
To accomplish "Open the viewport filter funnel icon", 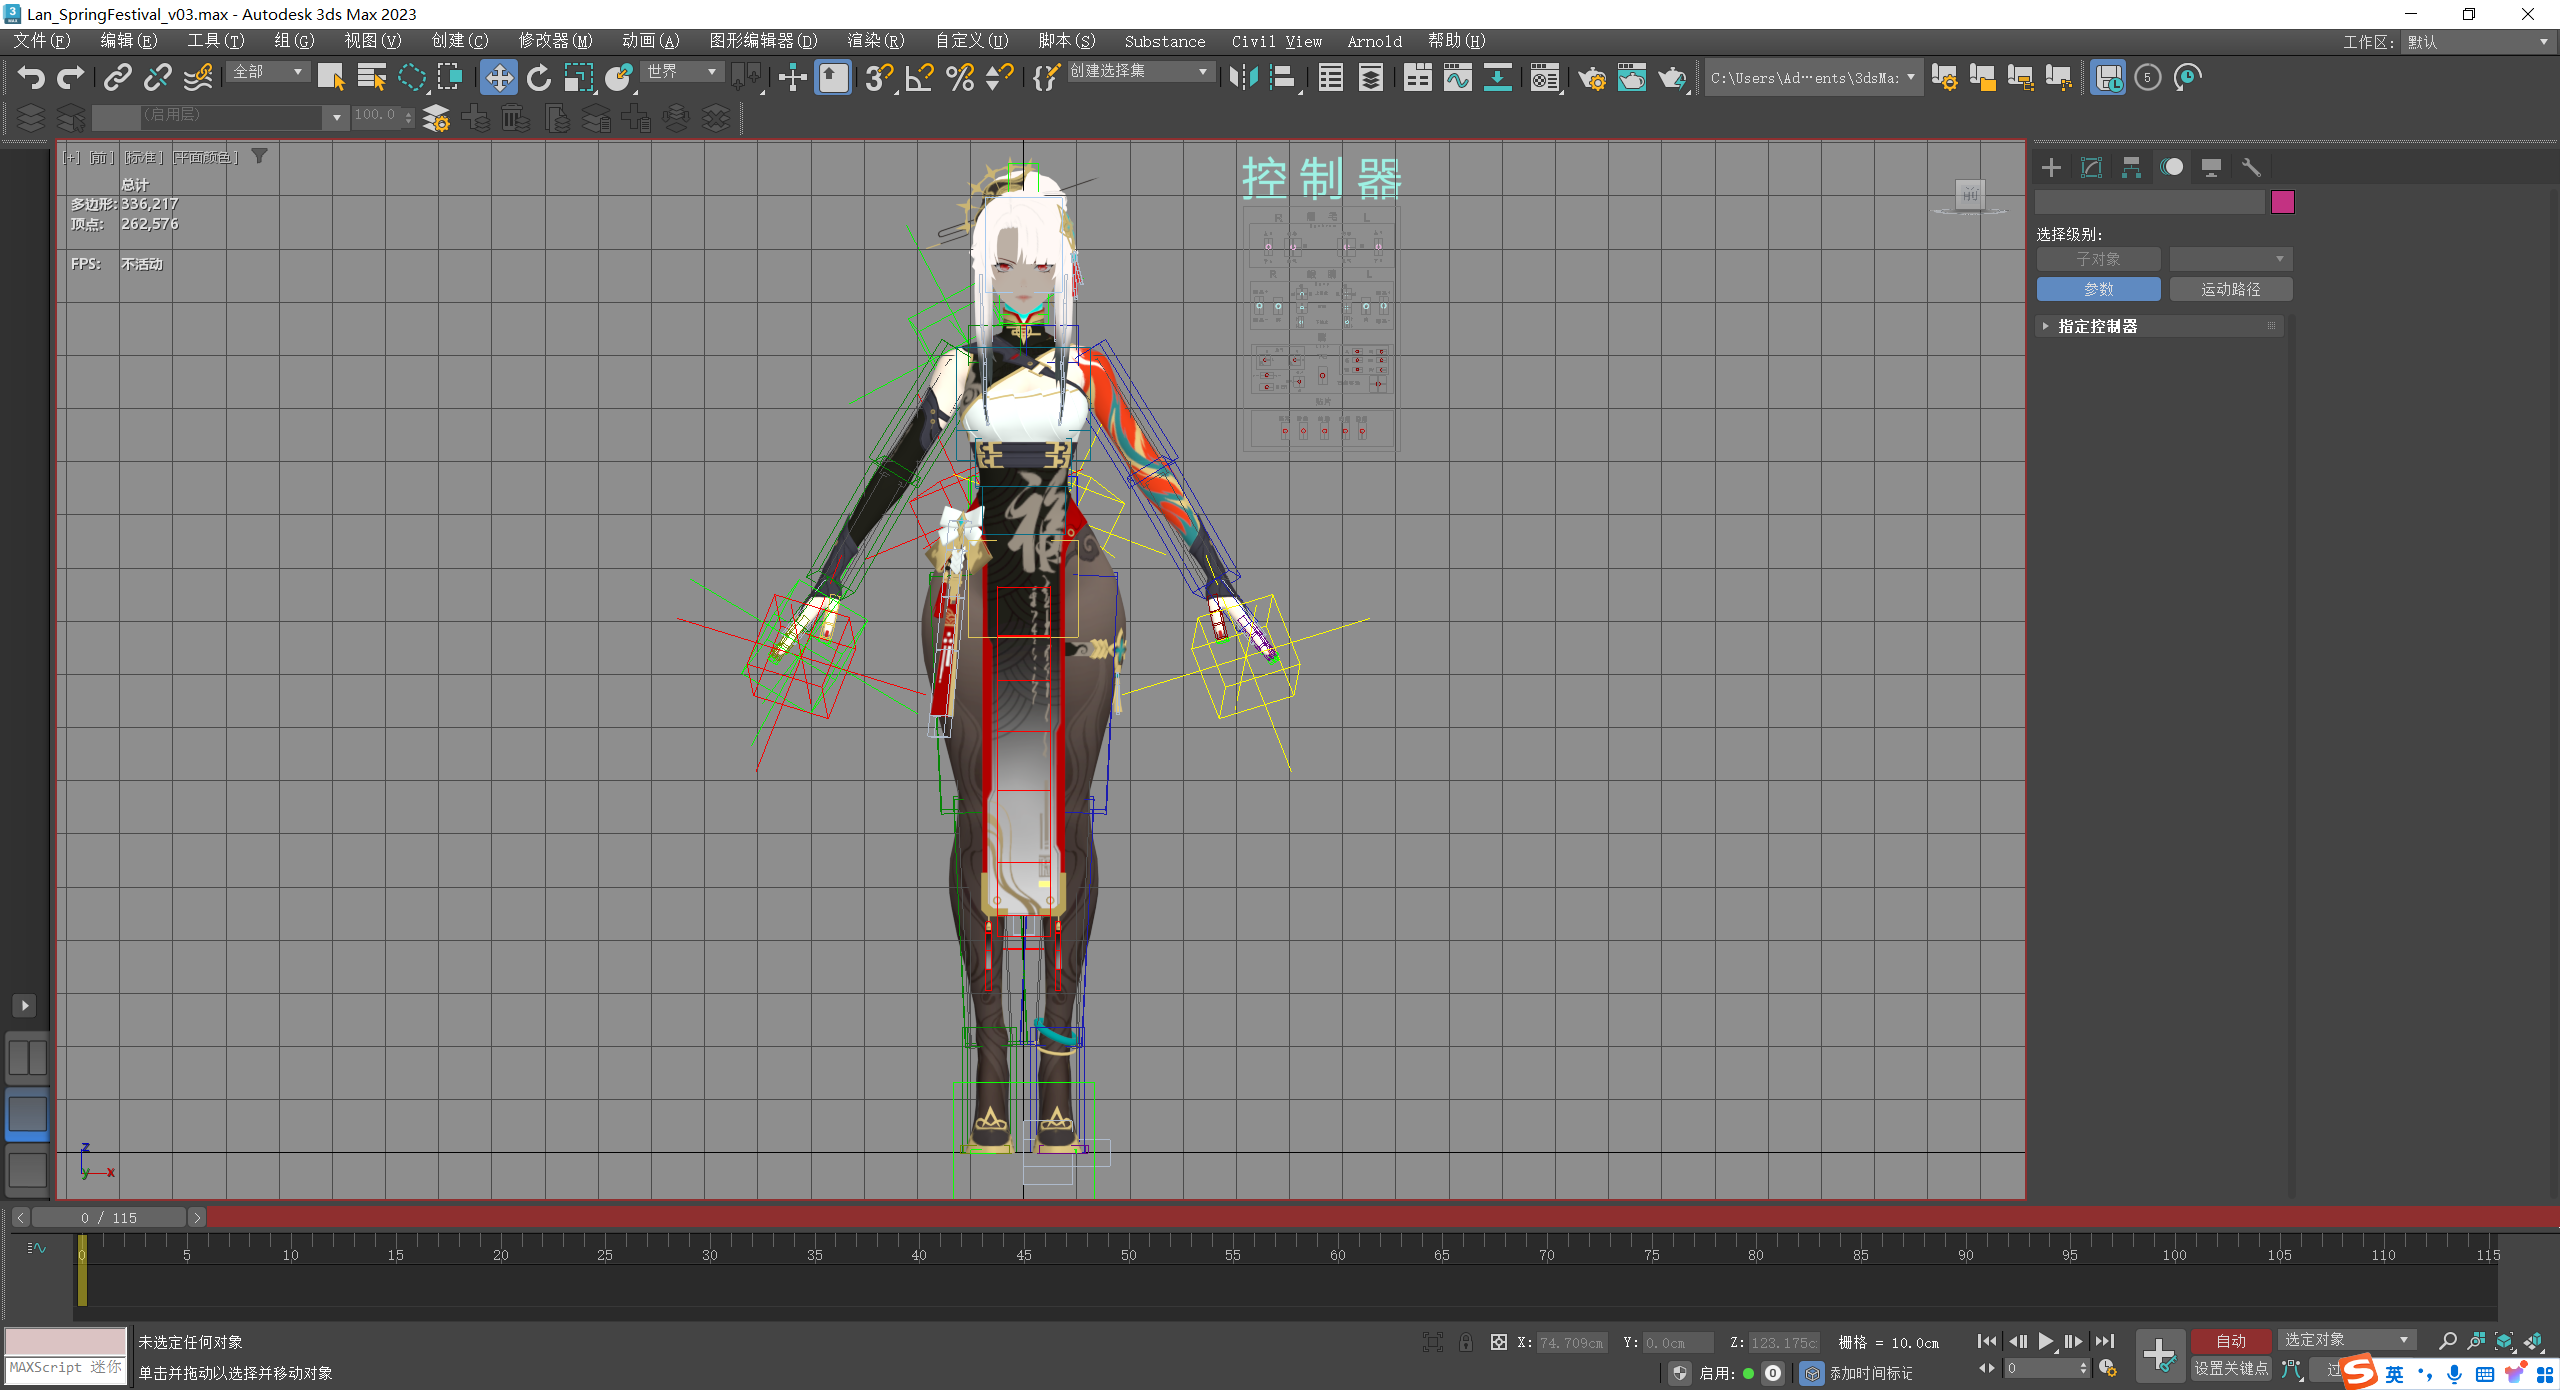I will pyautogui.click(x=259, y=156).
